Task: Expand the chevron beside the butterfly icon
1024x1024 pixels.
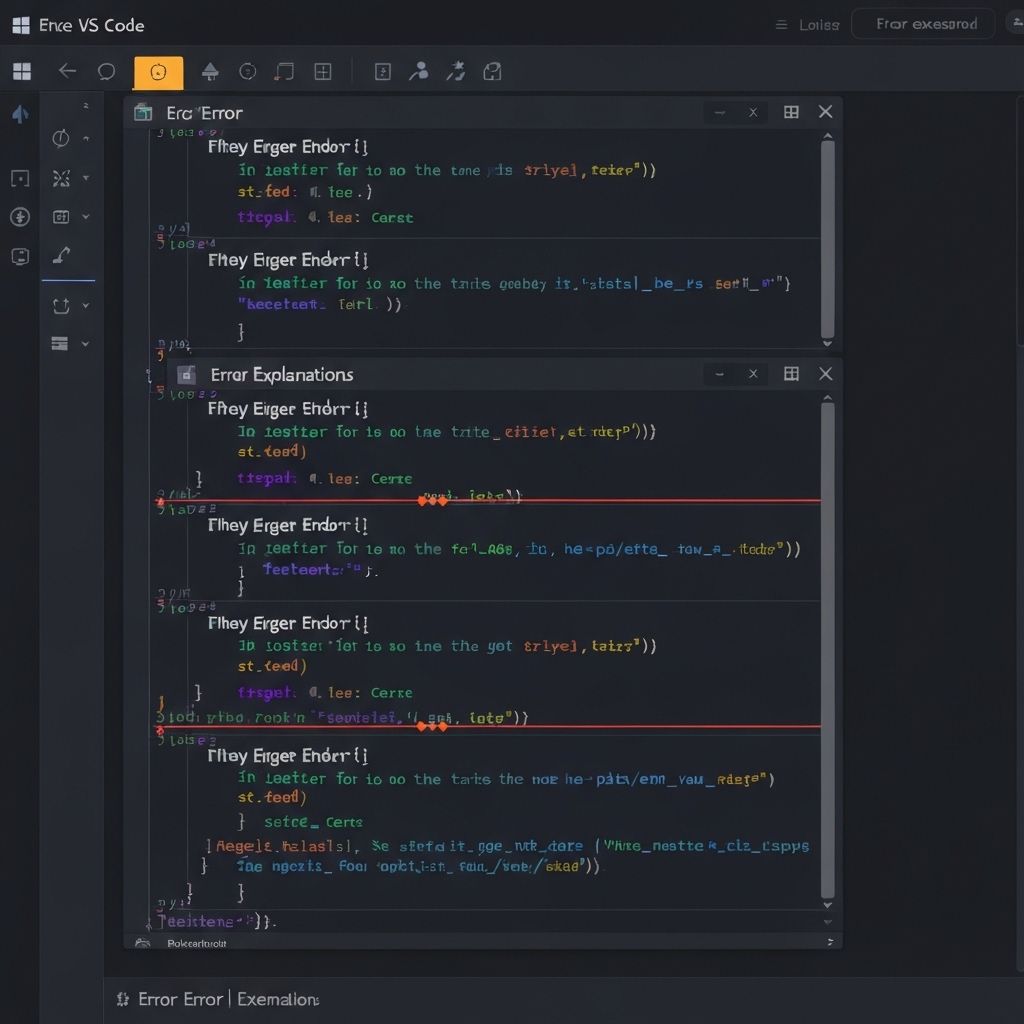Action: (86, 179)
